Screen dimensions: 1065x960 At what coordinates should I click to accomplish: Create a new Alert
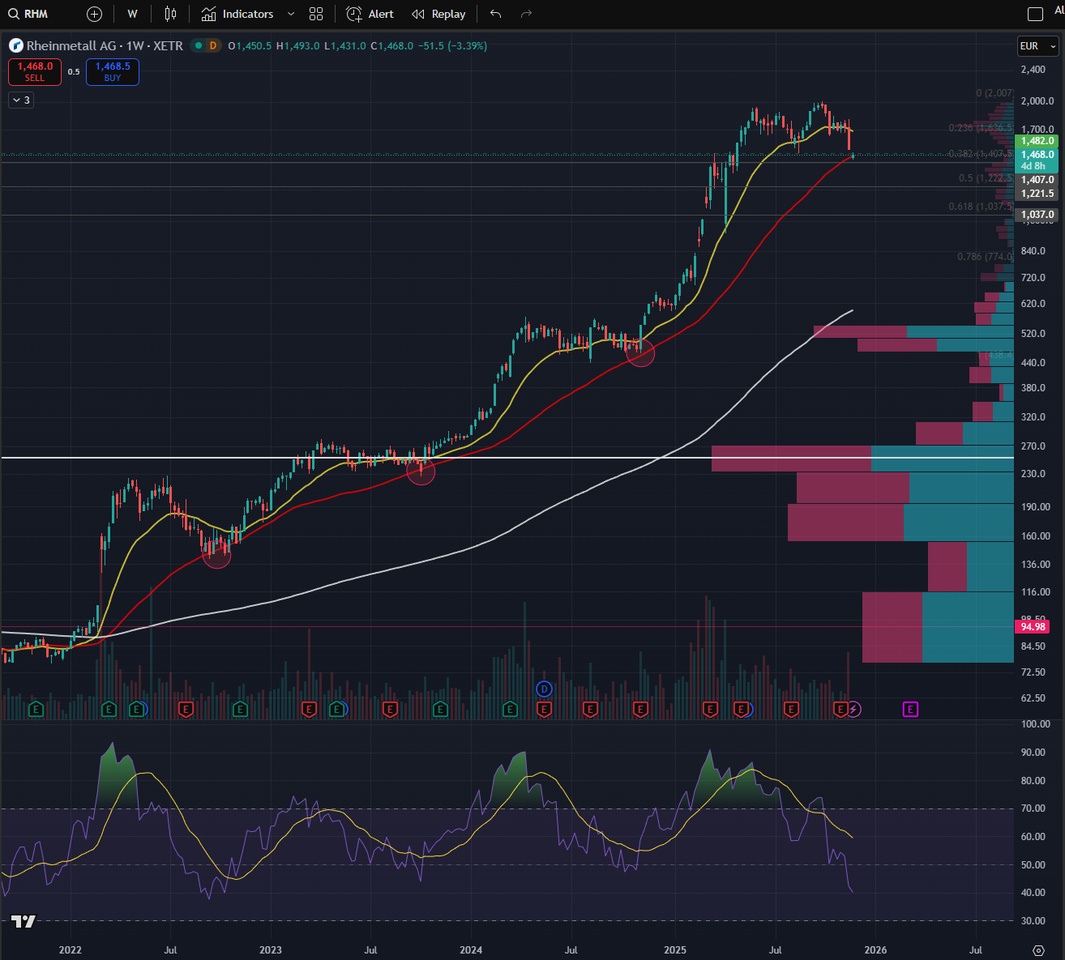(370, 14)
